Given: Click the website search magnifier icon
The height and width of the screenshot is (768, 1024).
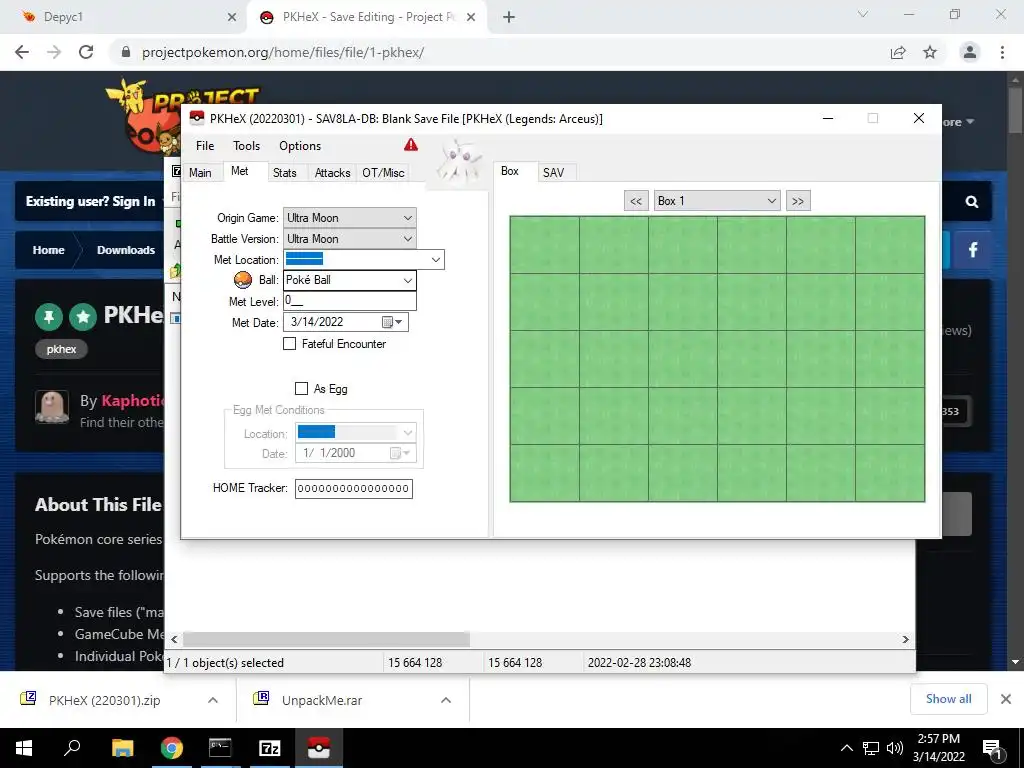Looking at the screenshot, I should (972, 202).
